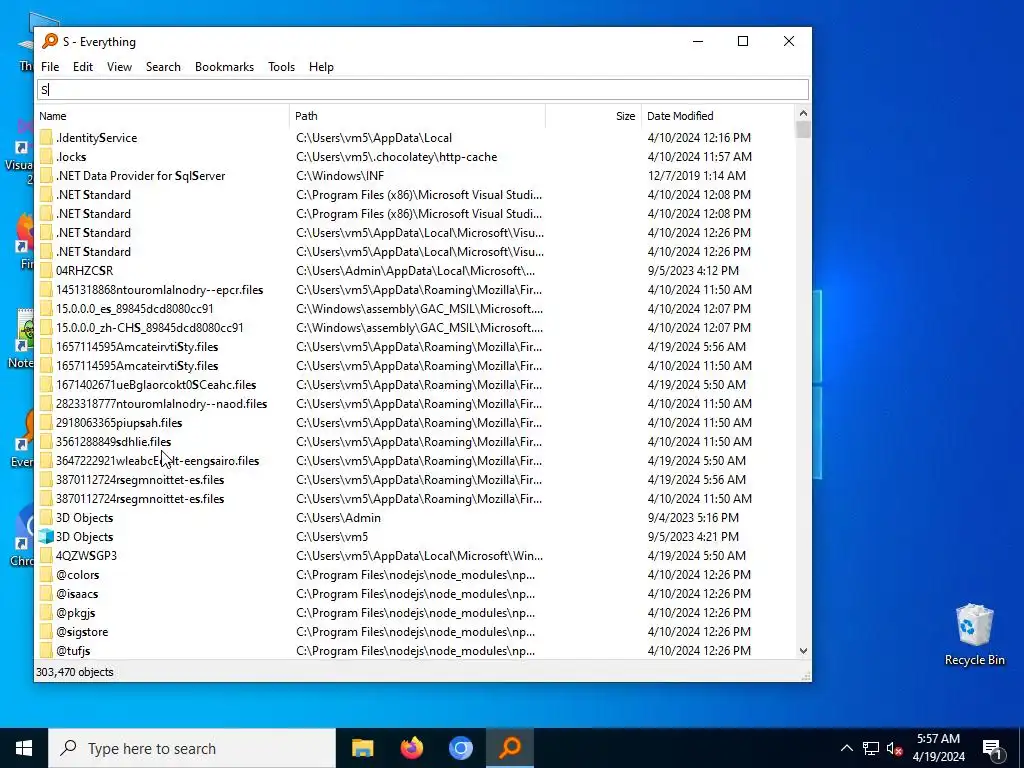
Task: Open the Search menu
Action: coord(163,67)
